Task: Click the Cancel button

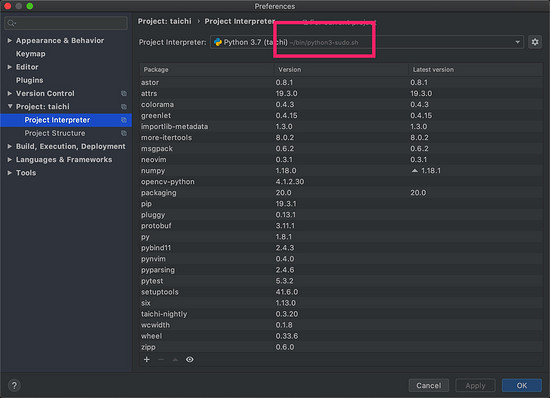Action: click(429, 385)
